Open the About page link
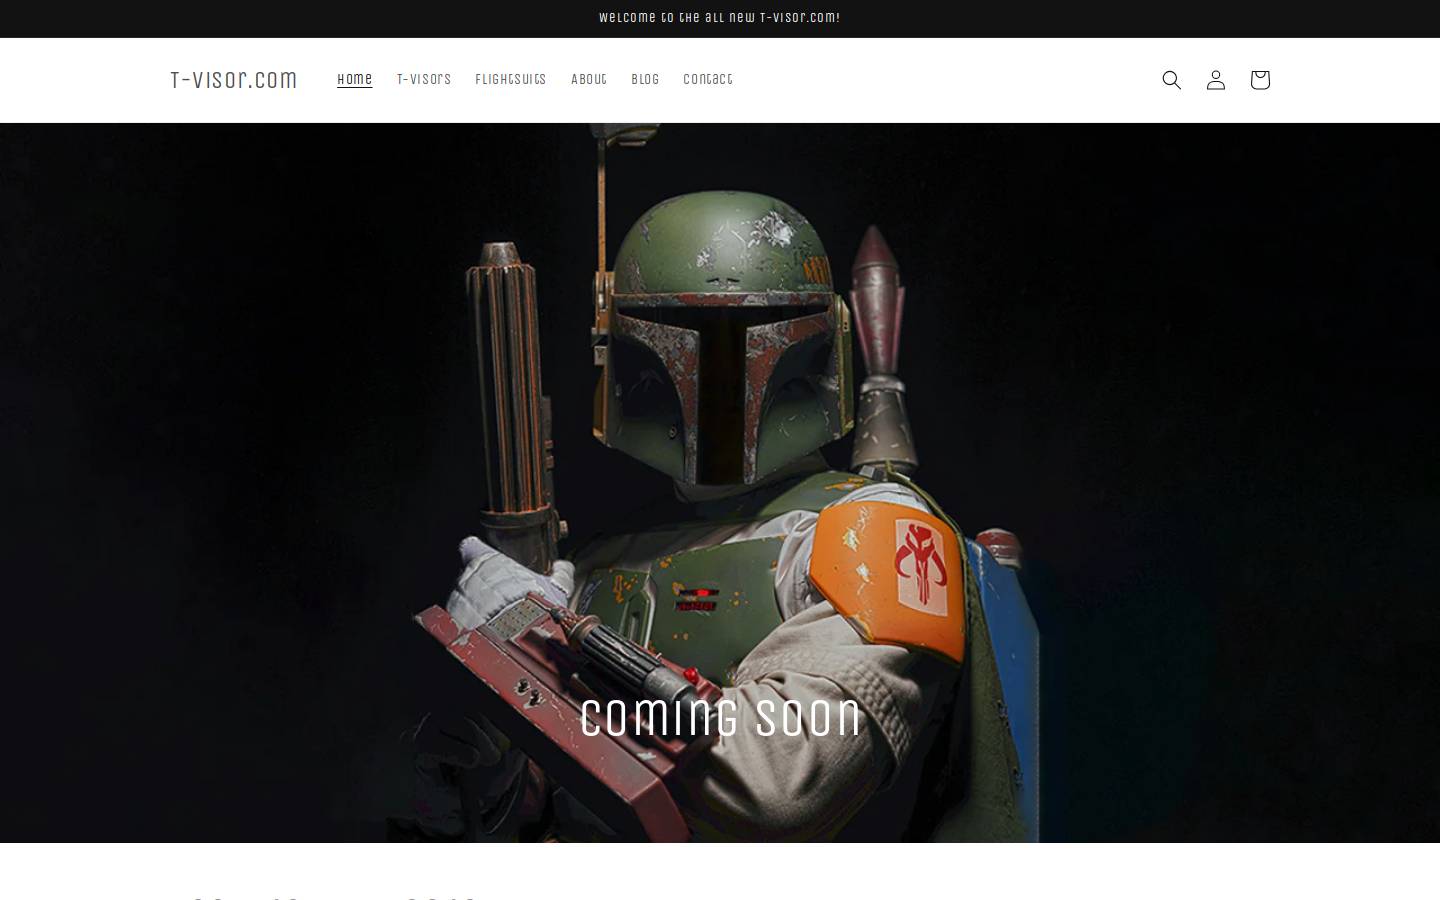This screenshot has width=1440, height=900. click(589, 80)
